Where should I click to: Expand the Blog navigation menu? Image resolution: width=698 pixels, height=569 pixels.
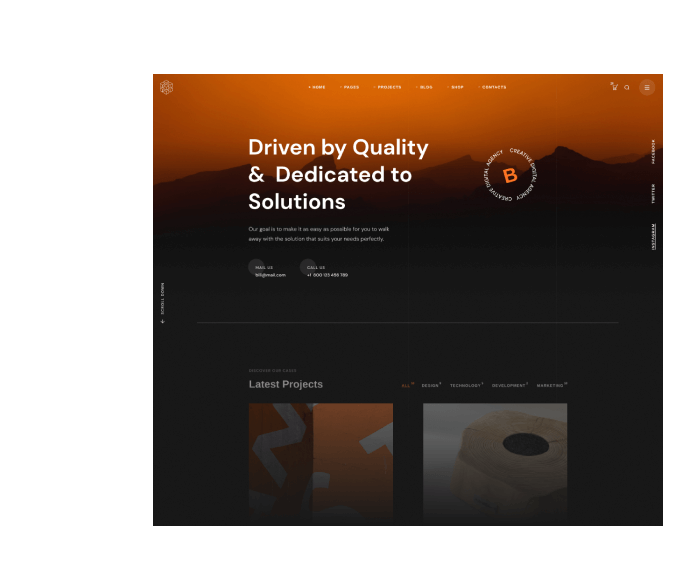tap(425, 88)
